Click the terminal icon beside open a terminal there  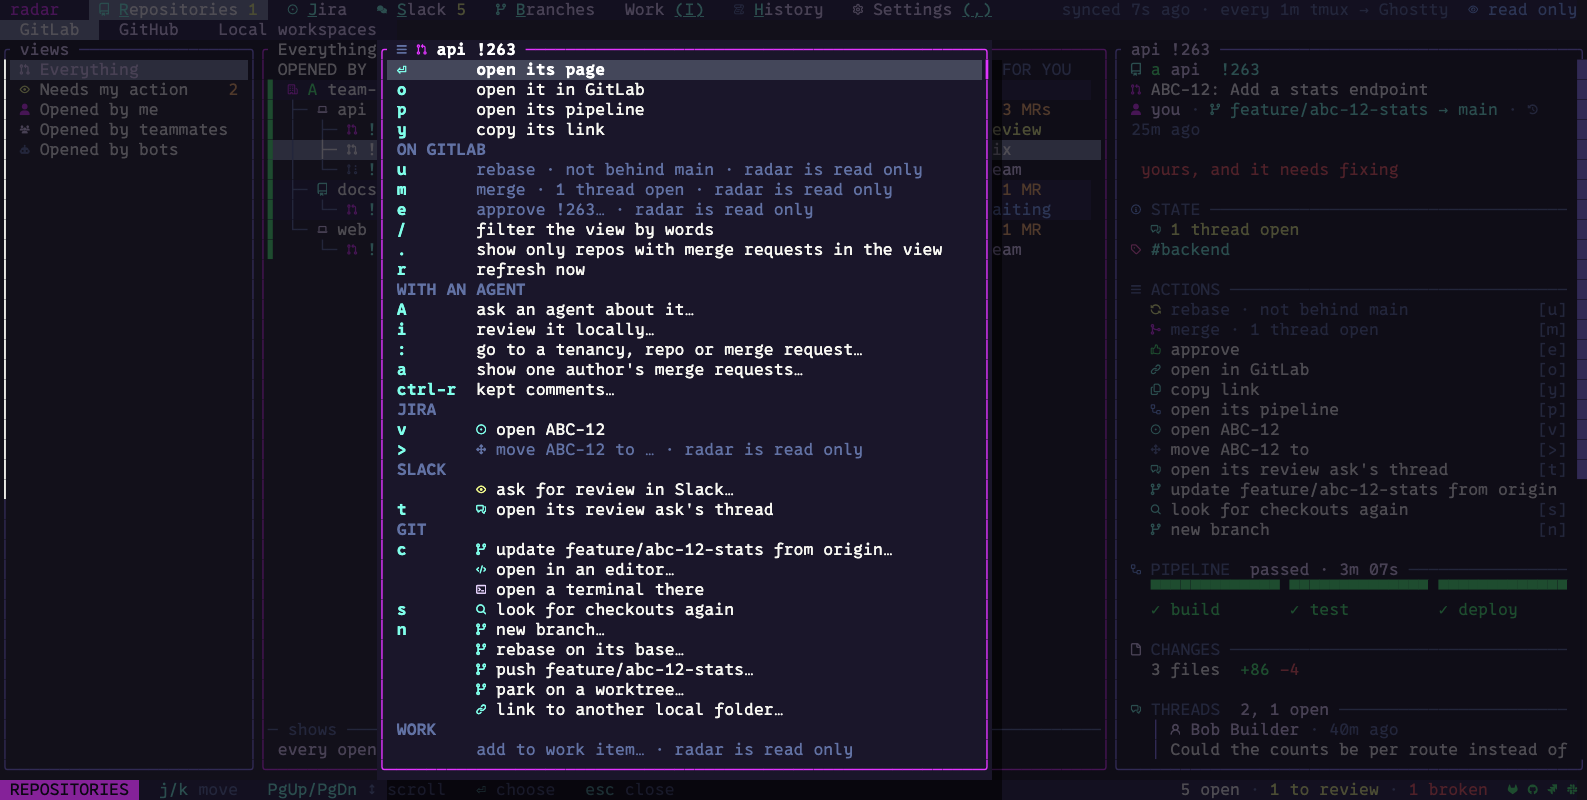481,590
